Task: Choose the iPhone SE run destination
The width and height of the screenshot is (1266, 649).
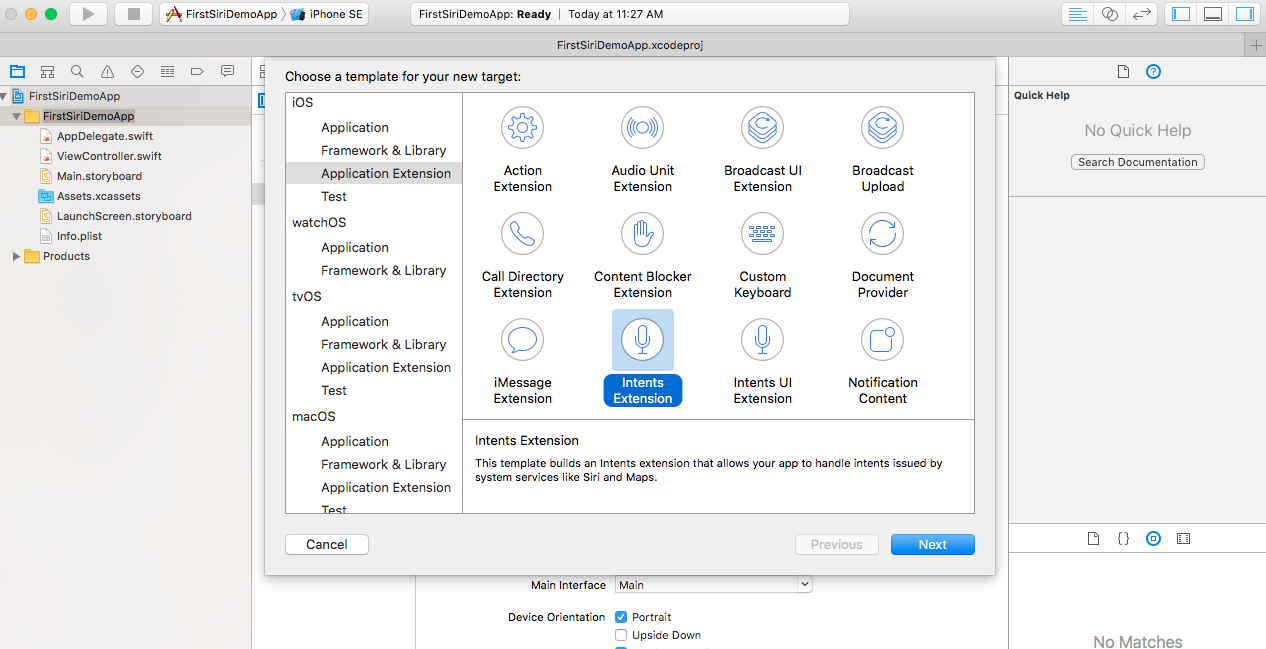Action: 327,14
